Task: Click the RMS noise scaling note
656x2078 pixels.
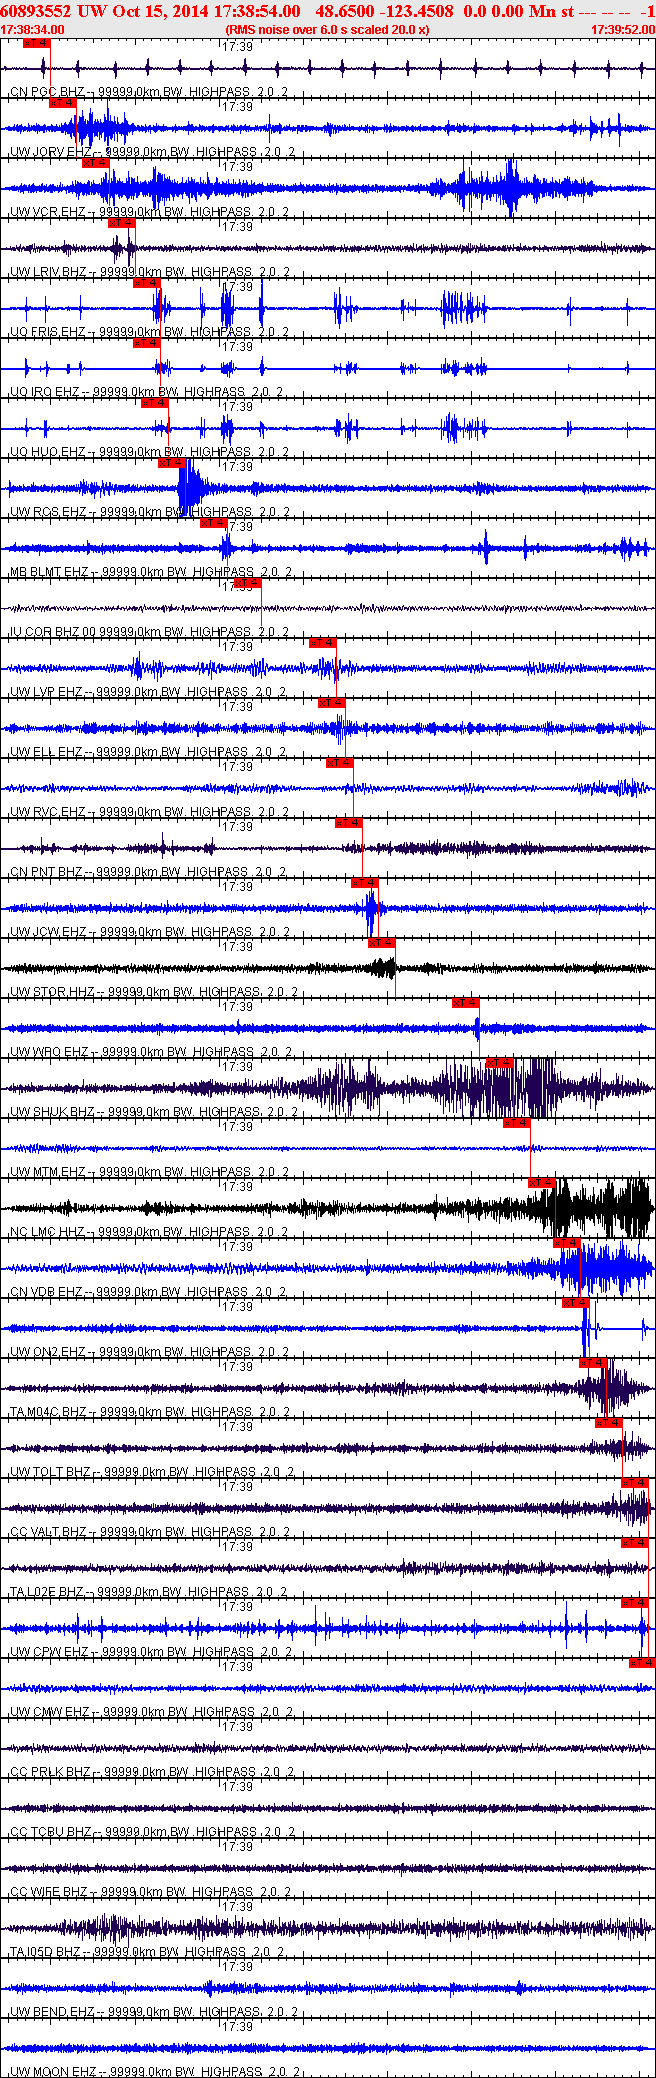Action: click(327, 30)
